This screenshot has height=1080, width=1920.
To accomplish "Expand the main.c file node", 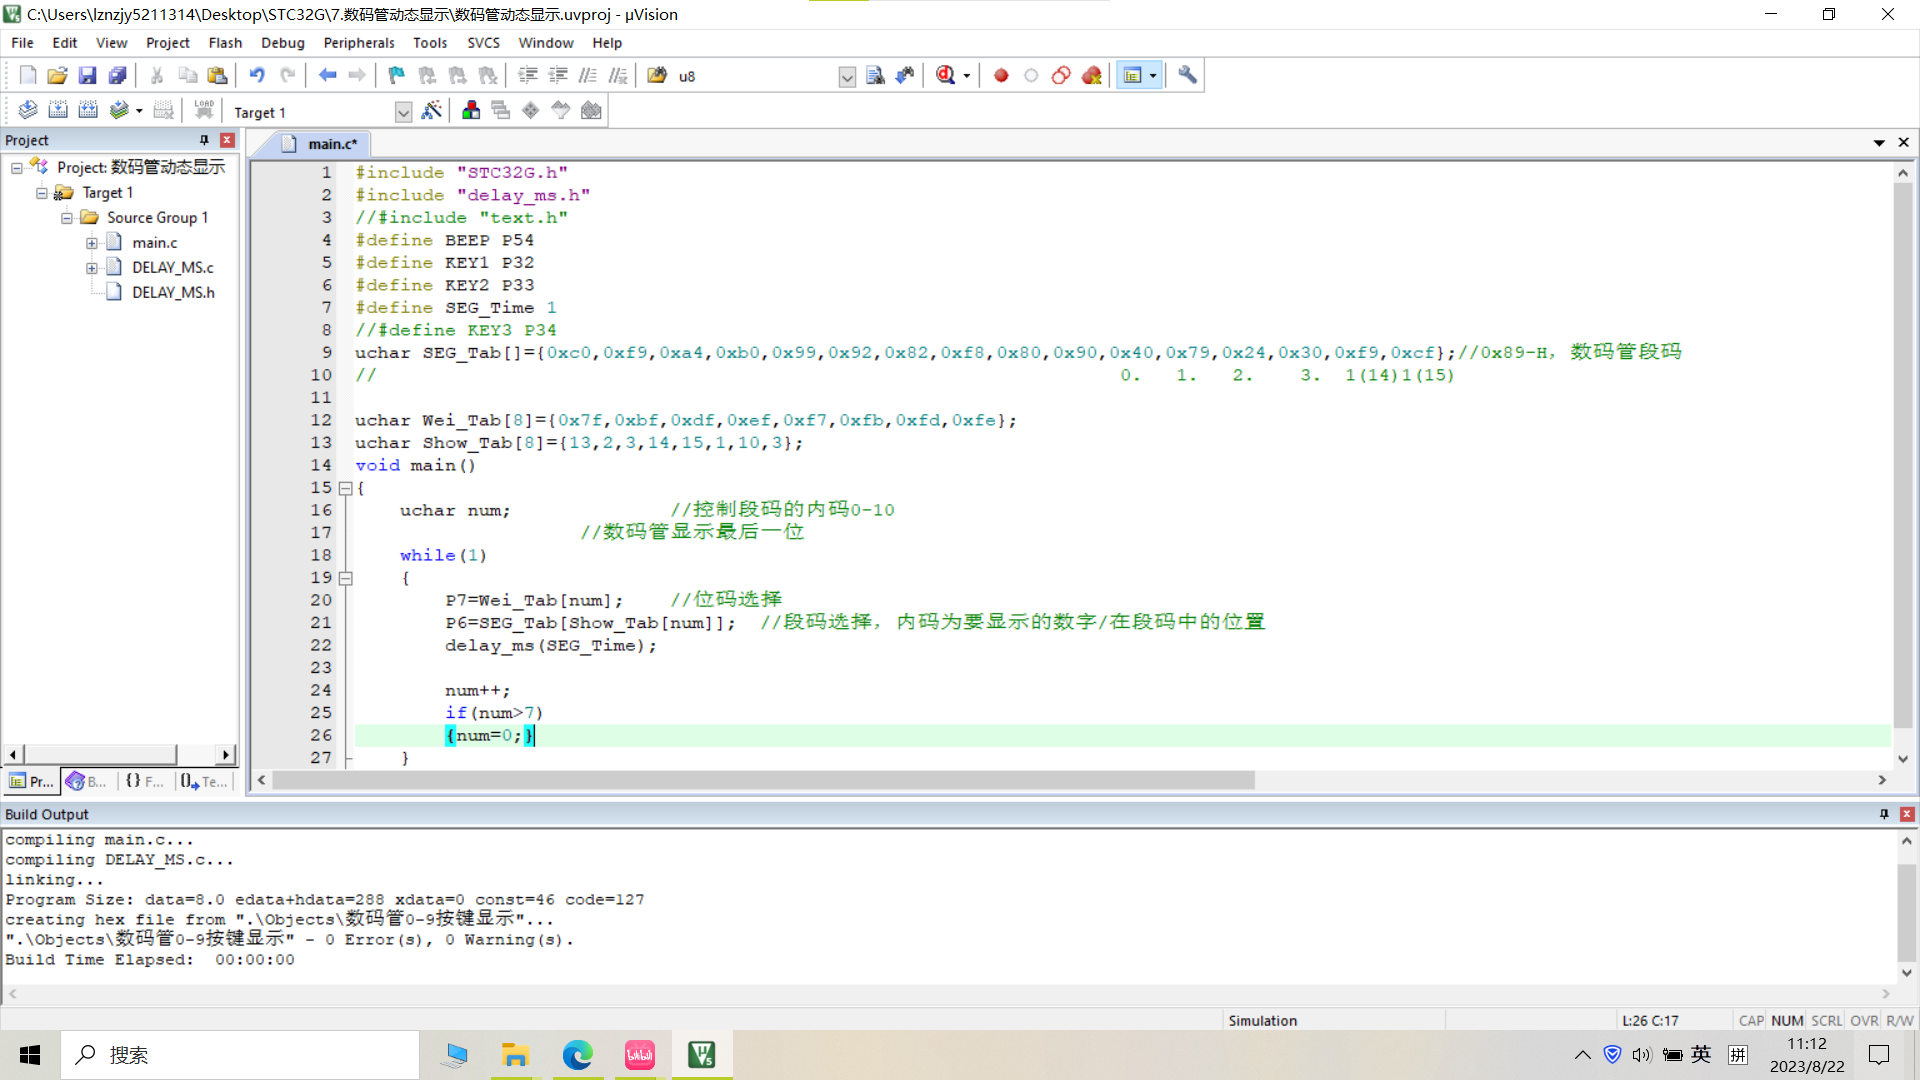I will (x=92, y=243).
